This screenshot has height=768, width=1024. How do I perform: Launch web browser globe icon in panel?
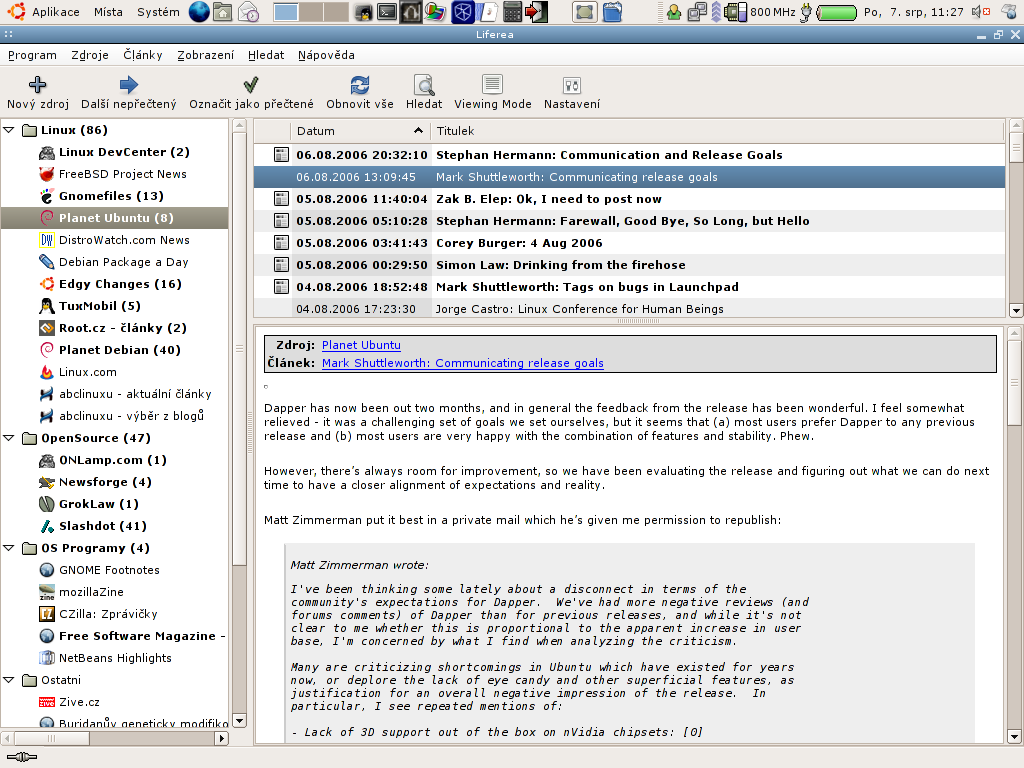click(199, 12)
